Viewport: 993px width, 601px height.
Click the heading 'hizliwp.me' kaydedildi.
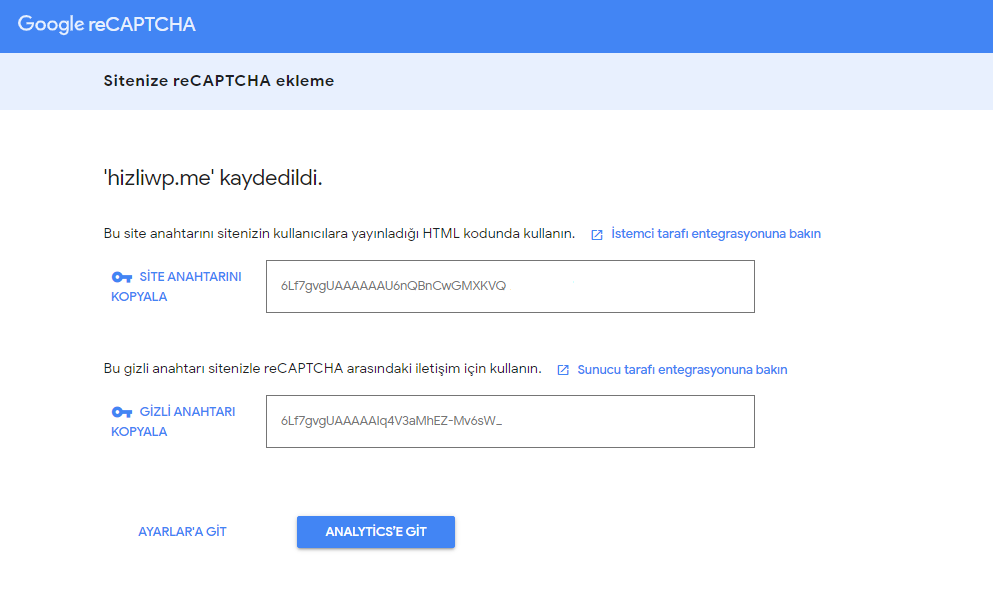coord(213,178)
